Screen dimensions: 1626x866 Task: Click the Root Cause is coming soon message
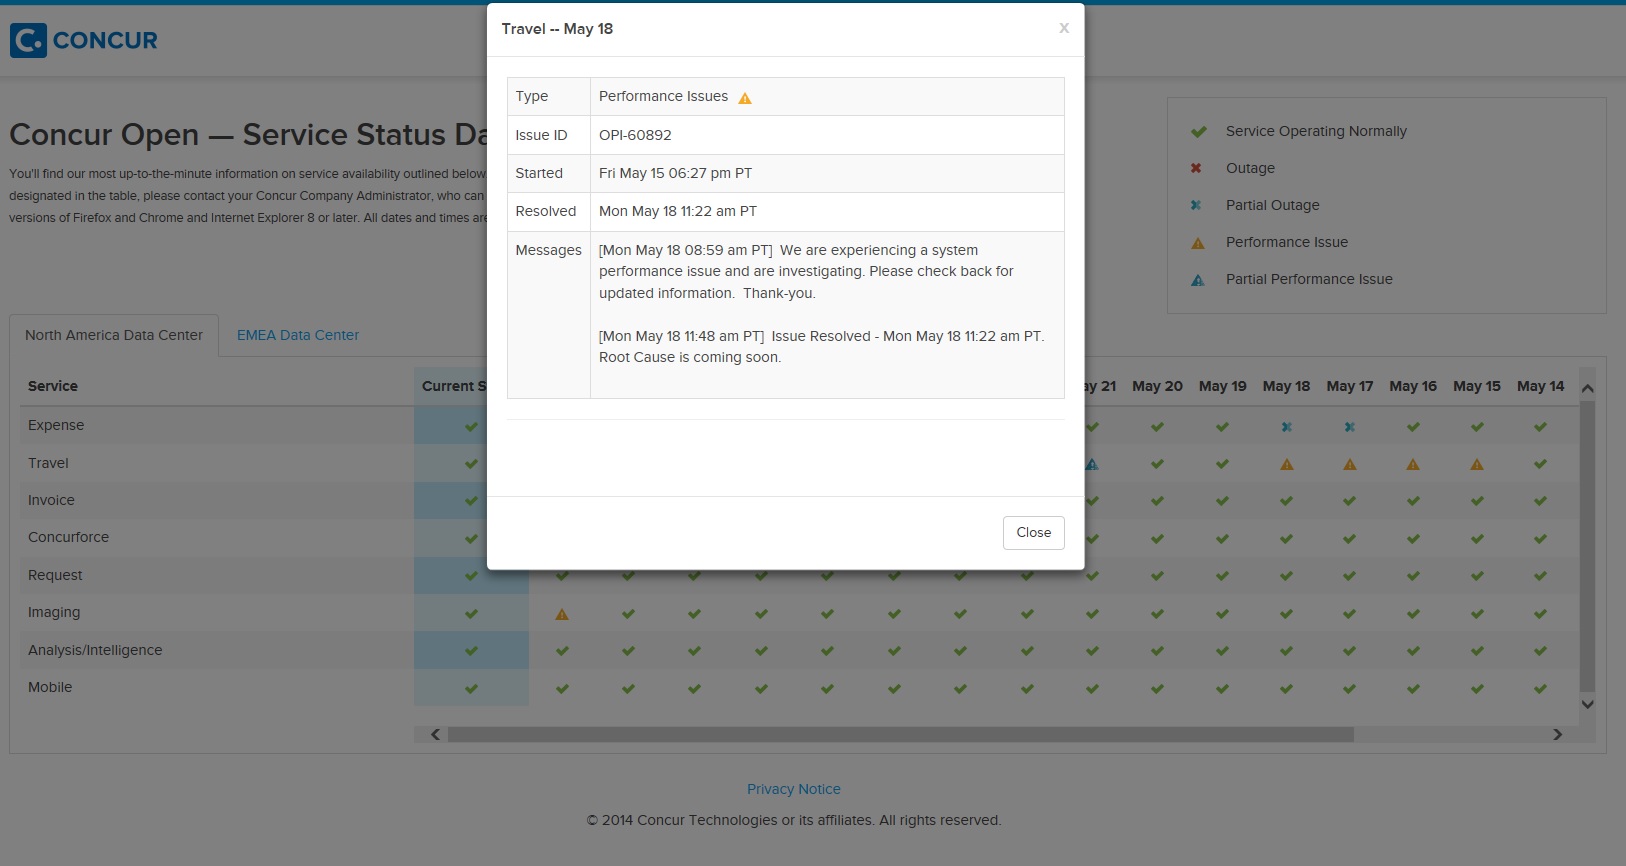(690, 357)
